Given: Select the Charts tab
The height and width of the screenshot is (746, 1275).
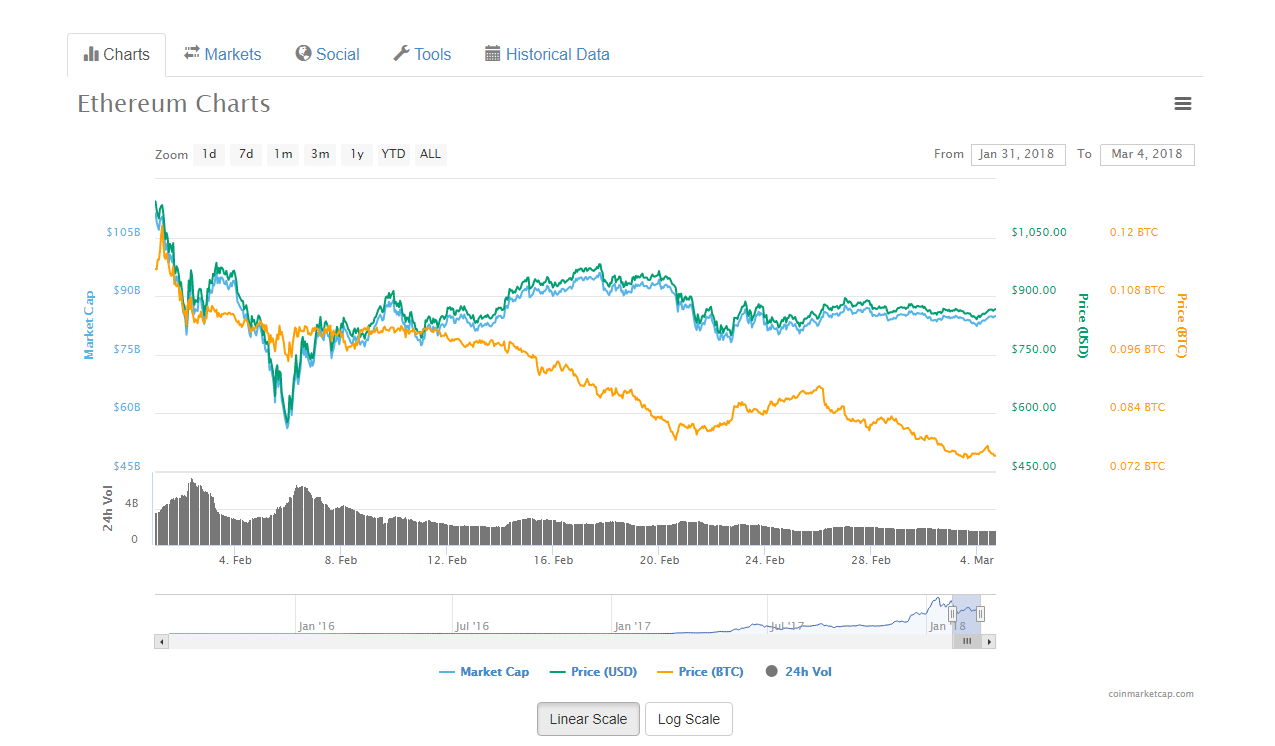Looking at the screenshot, I should [x=117, y=55].
